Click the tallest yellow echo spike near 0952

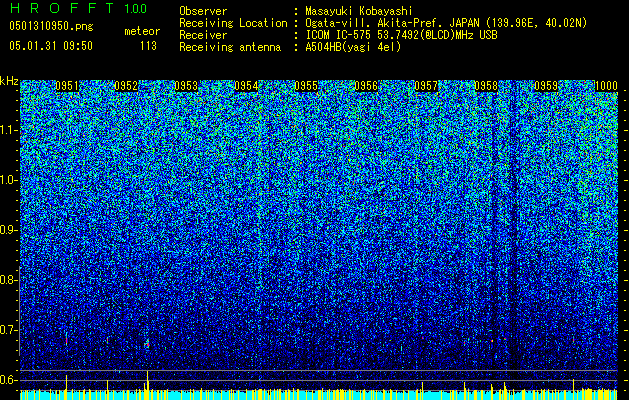(x=148, y=381)
